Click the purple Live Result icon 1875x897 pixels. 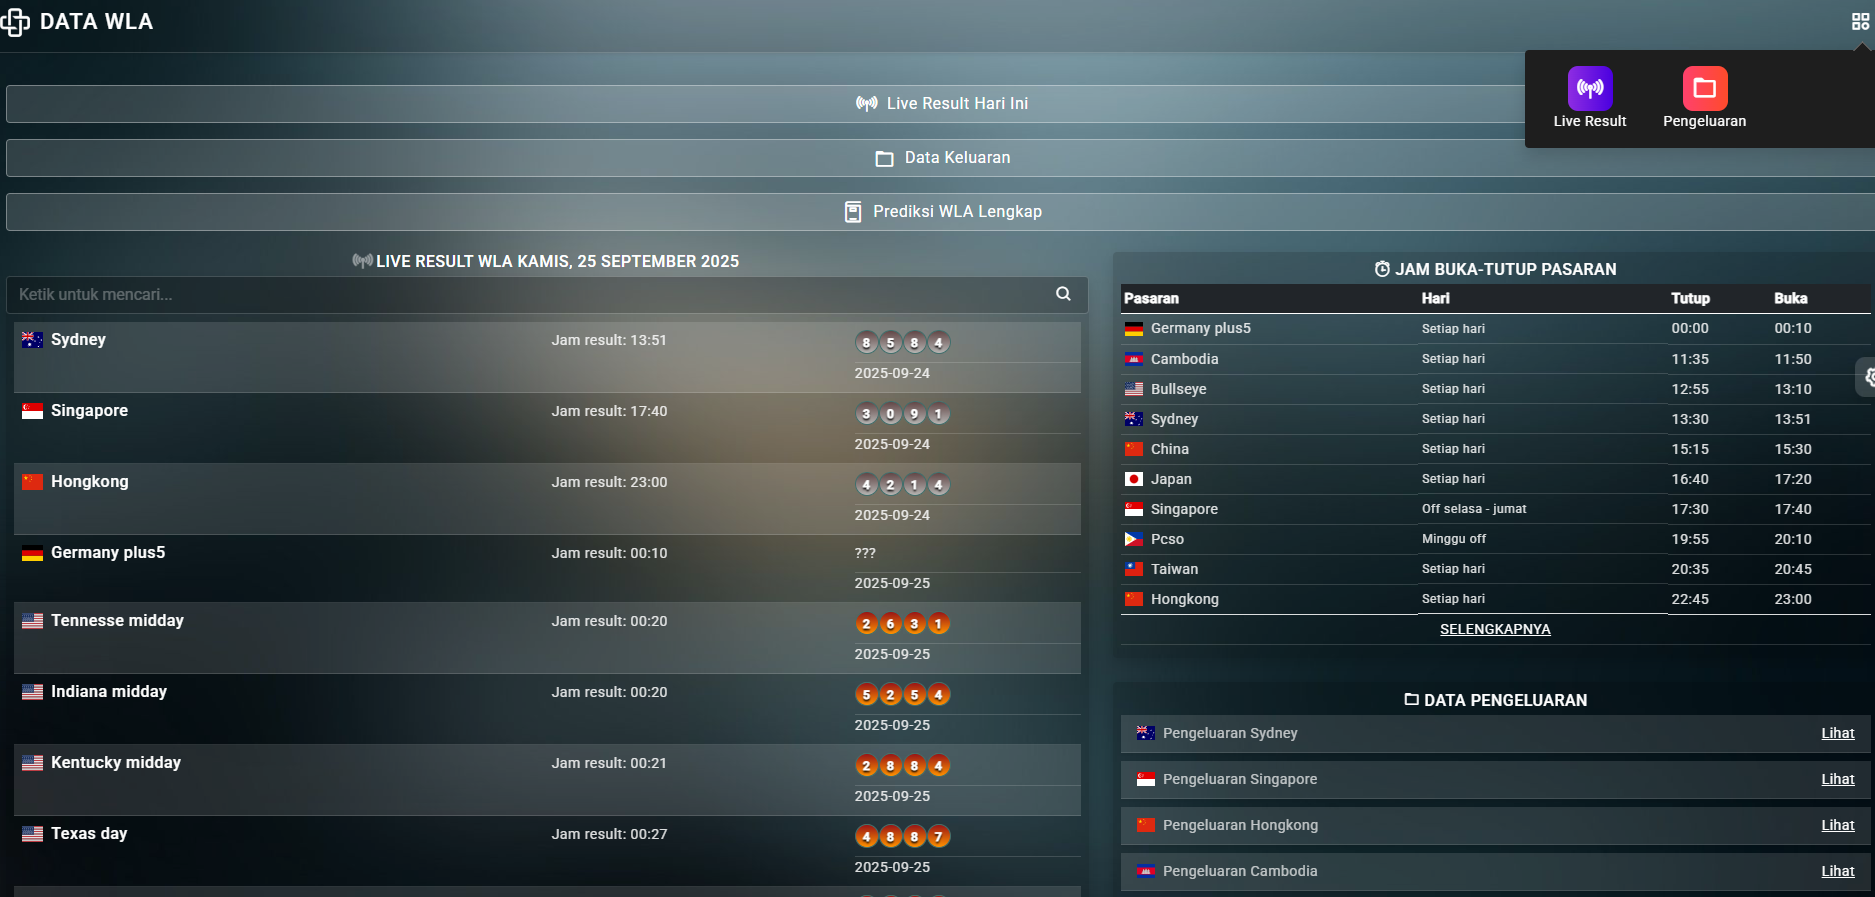tap(1589, 89)
